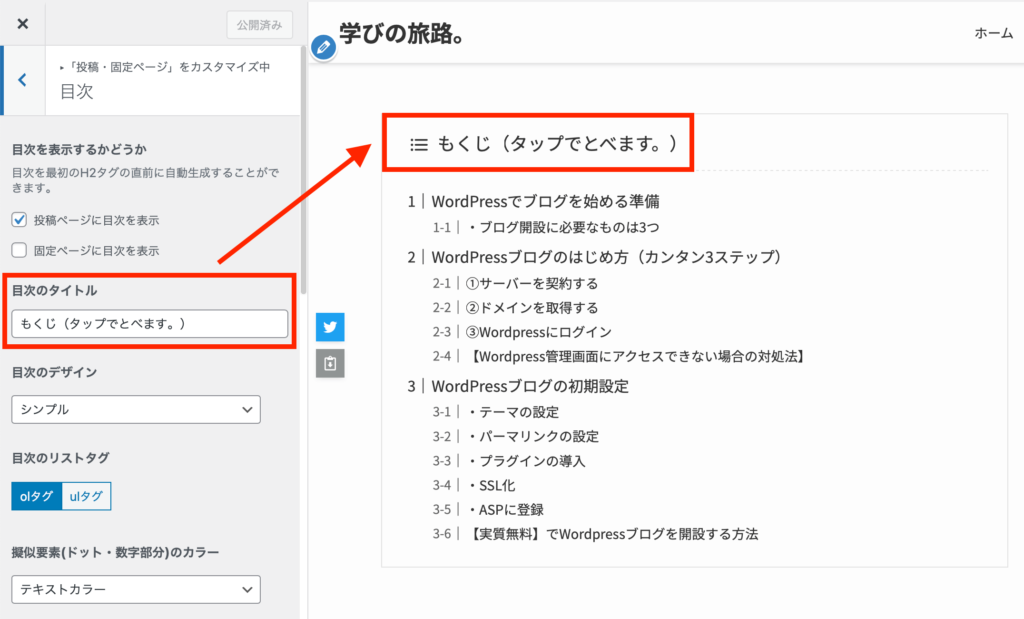Select the olタグ list tag option
This screenshot has height=619, width=1024.
point(37,496)
